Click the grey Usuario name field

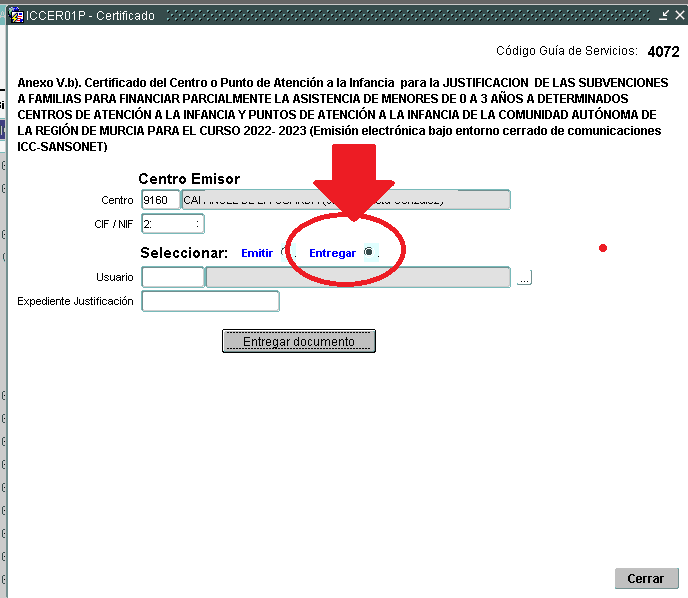357,277
